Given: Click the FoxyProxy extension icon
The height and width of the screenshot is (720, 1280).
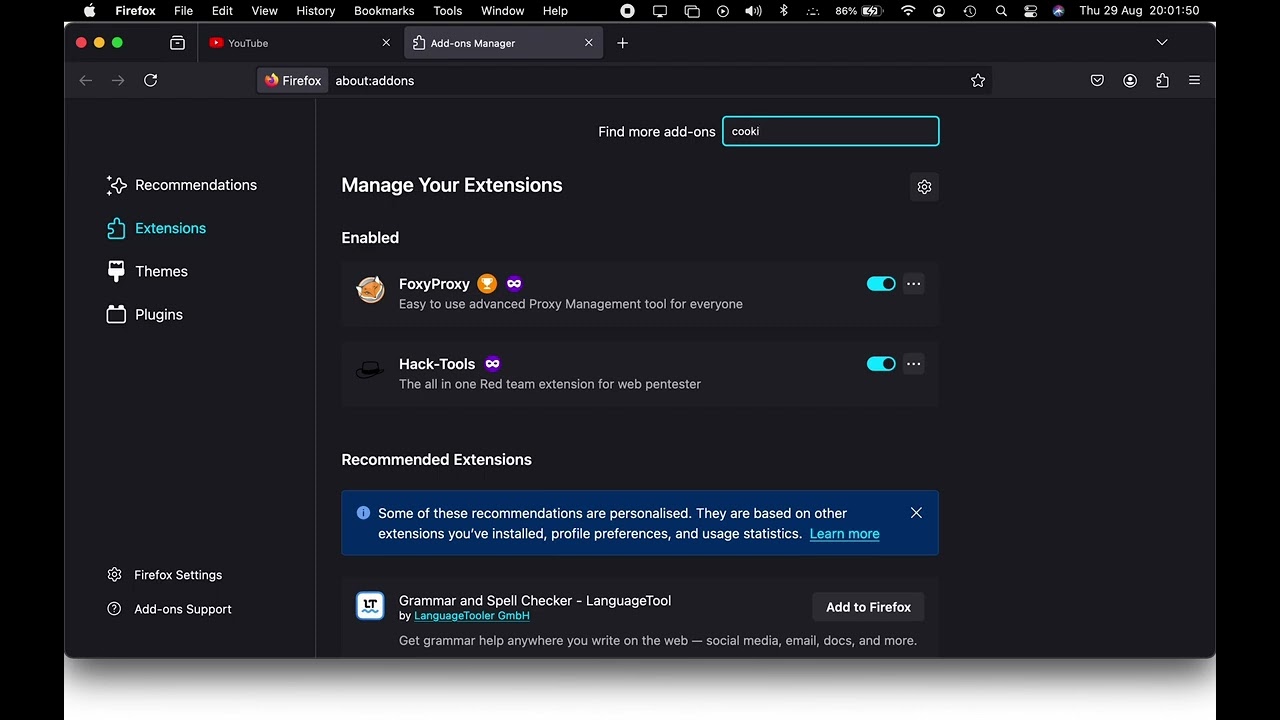Looking at the screenshot, I should [370, 290].
